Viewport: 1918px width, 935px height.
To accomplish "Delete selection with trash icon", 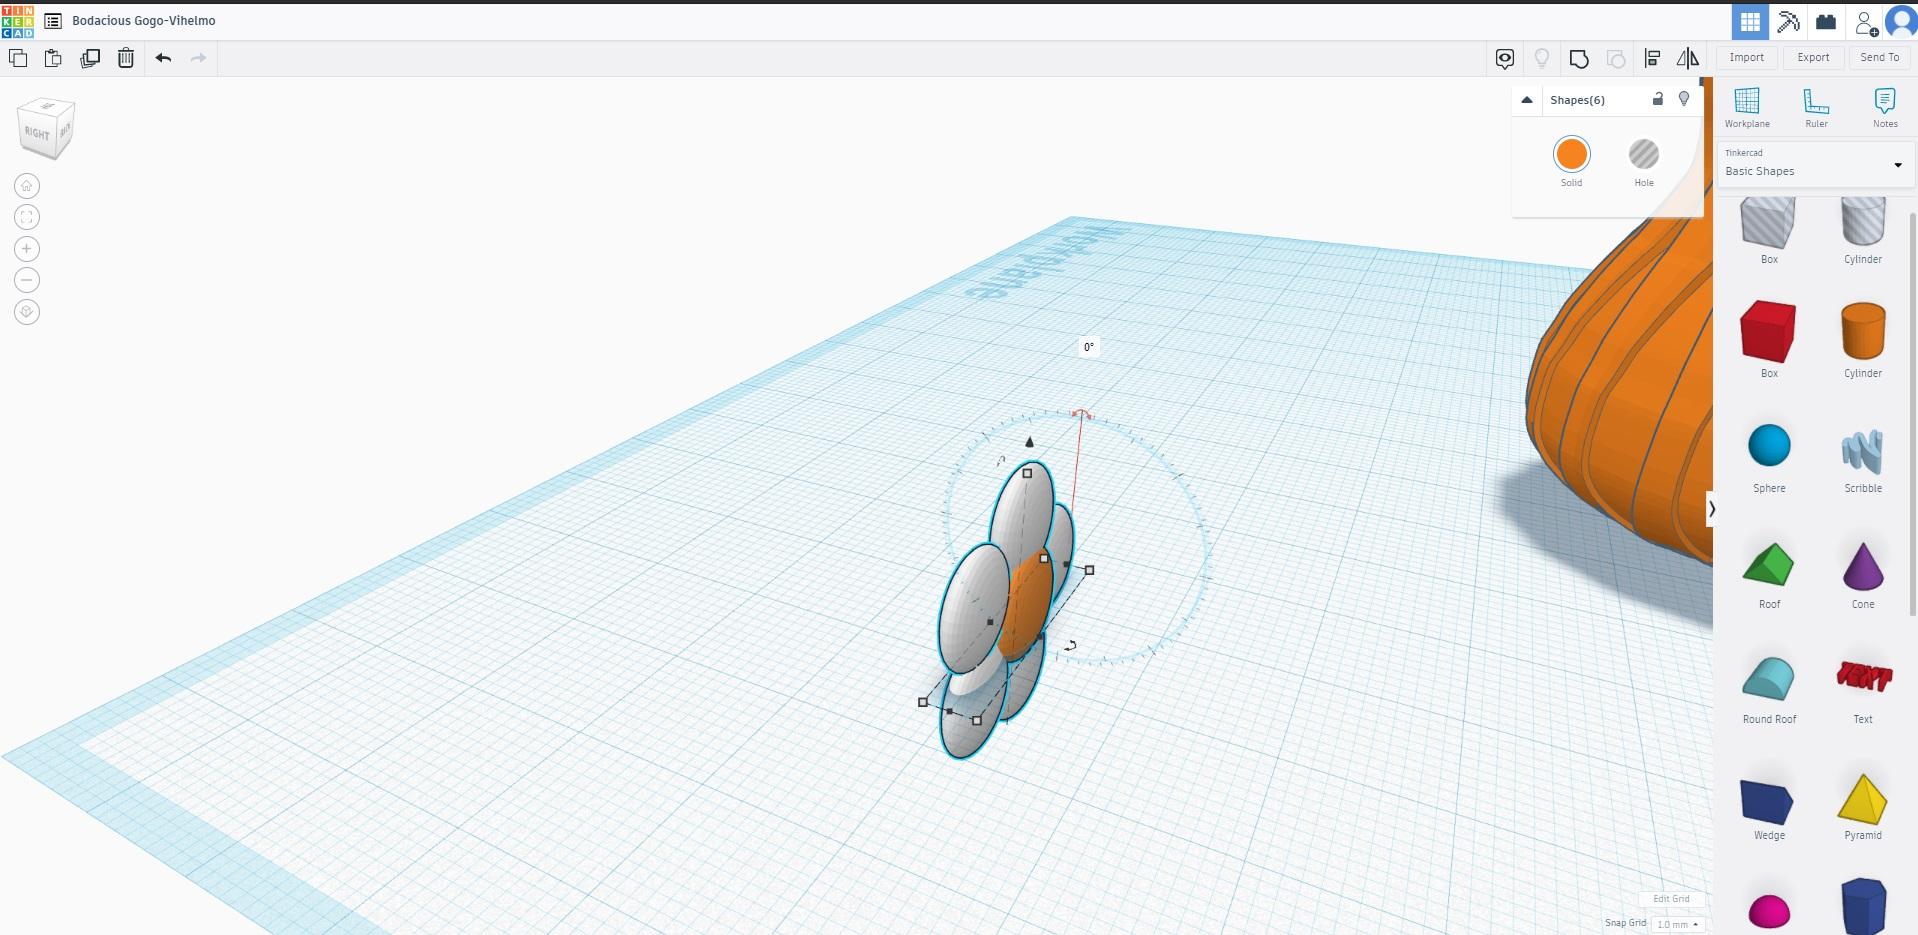I will pos(126,58).
